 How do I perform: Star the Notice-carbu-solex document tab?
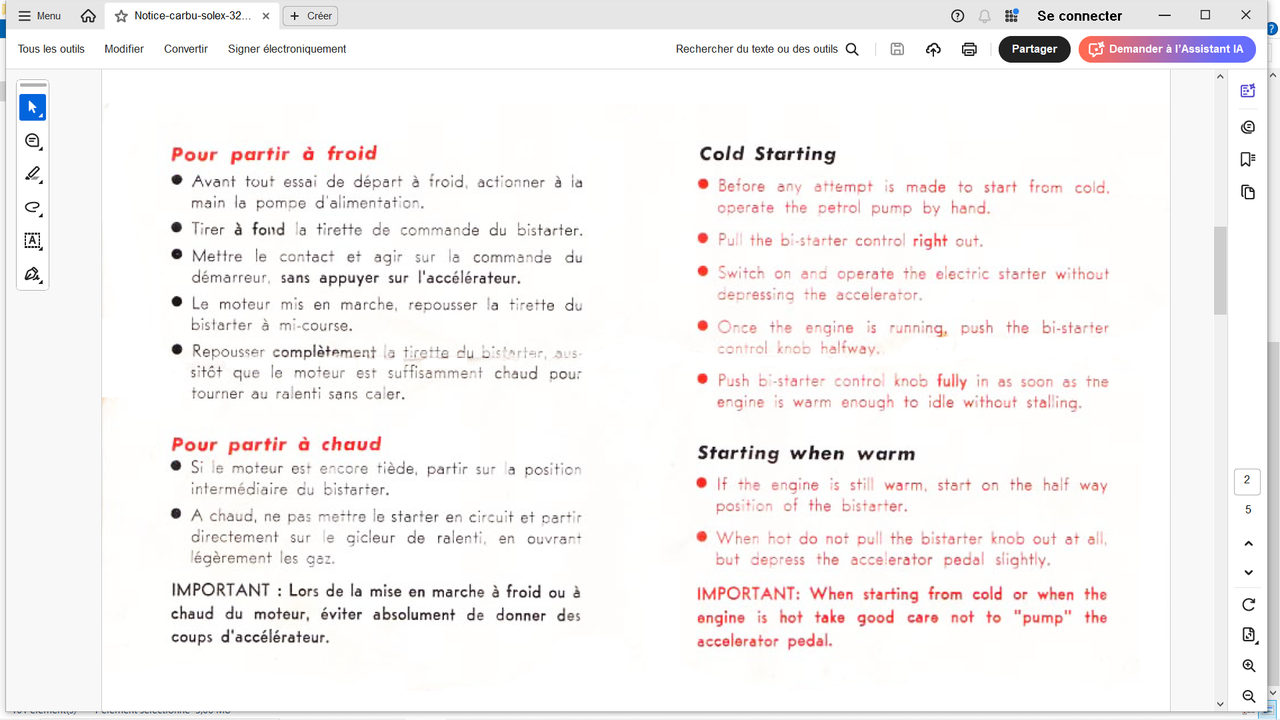[x=121, y=16]
